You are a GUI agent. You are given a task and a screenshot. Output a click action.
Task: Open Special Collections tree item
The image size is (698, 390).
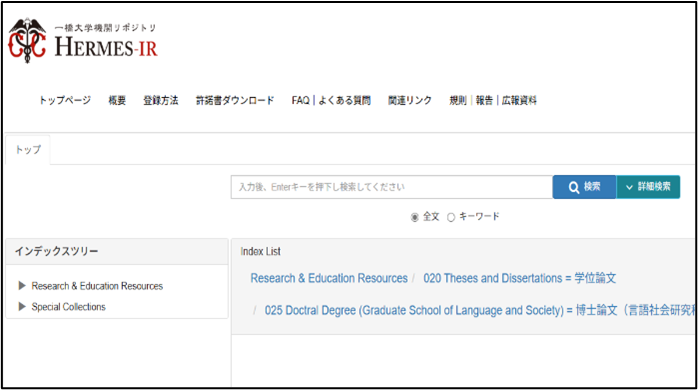pos(69,307)
